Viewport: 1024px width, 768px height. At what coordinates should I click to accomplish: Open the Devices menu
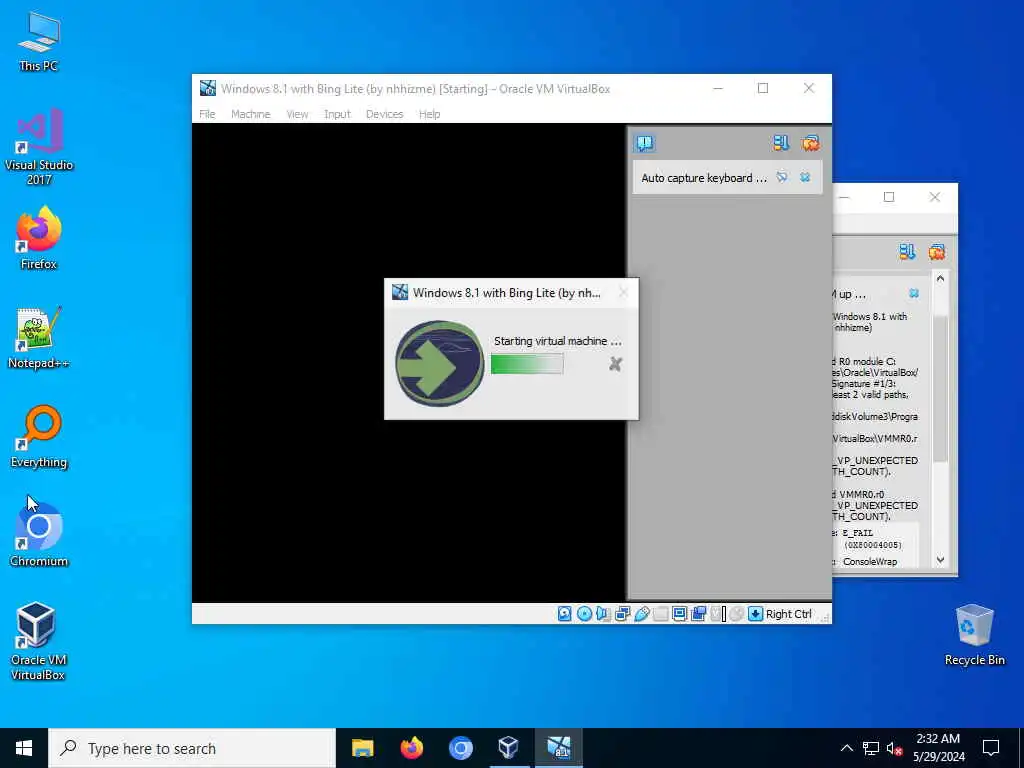tap(384, 114)
